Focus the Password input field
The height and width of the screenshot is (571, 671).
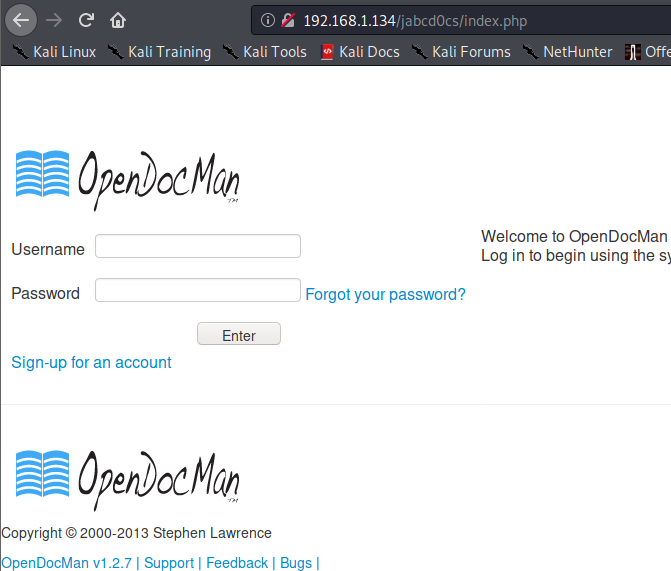pyautogui.click(x=198, y=290)
